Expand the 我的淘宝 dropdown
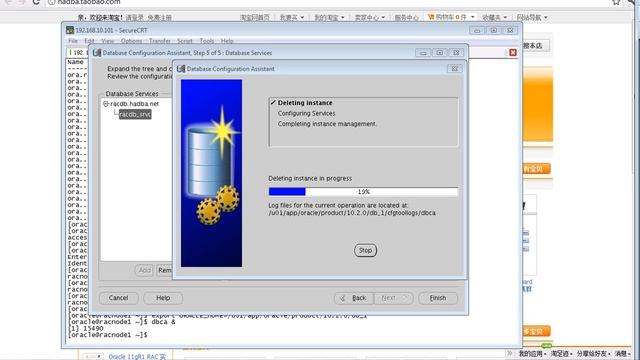Screen dimensions: 640x360 tap(329, 17)
